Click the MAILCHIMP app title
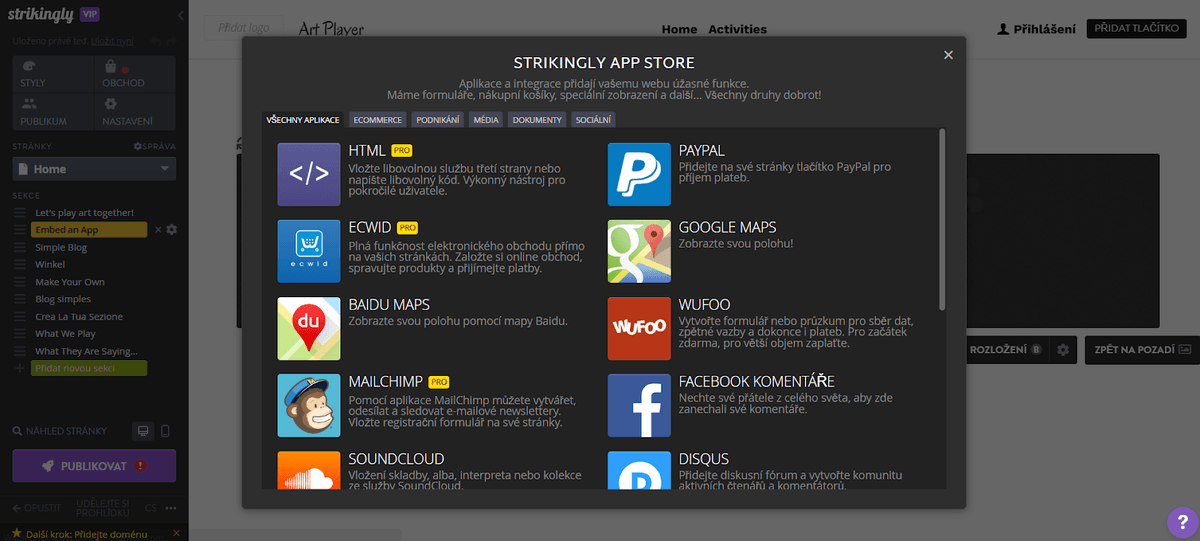This screenshot has height=541, width=1200. coord(385,381)
